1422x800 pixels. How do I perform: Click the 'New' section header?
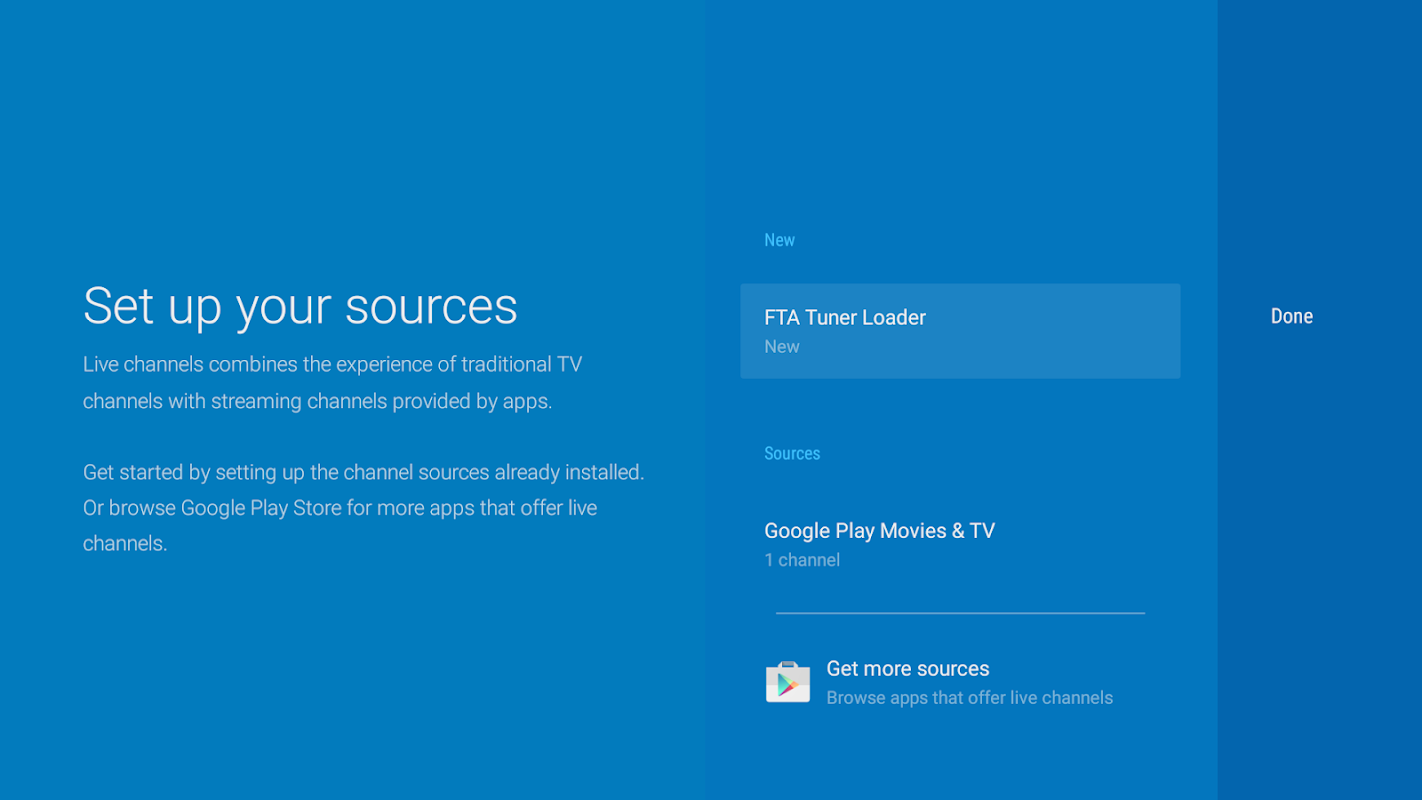[x=779, y=240]
